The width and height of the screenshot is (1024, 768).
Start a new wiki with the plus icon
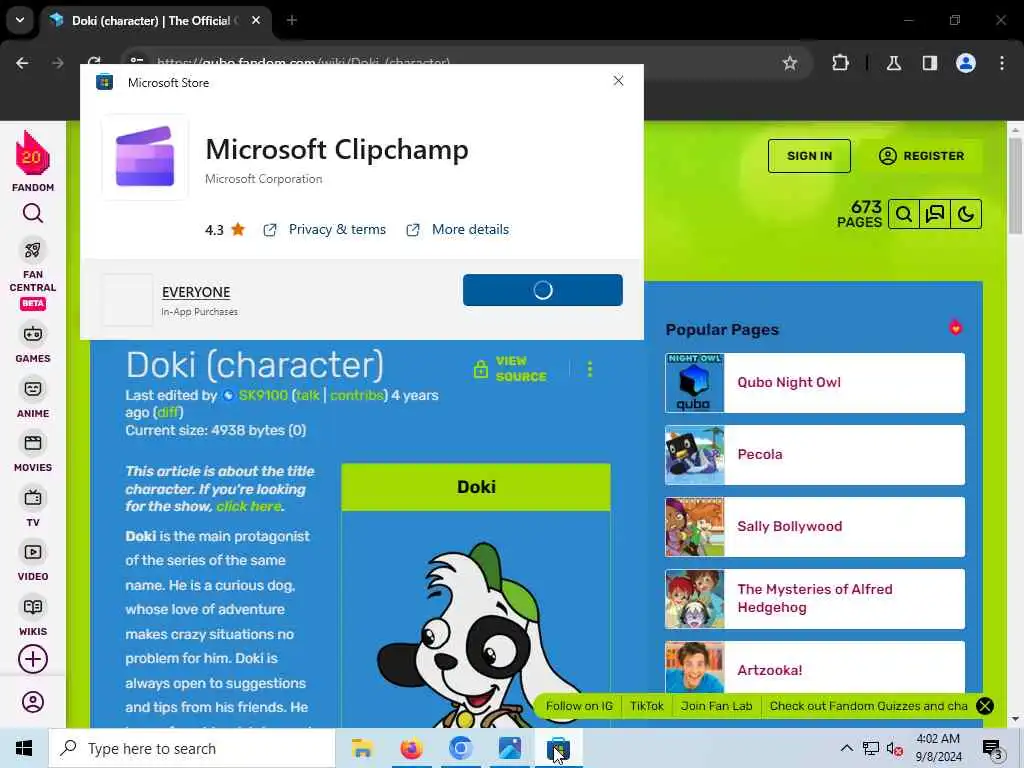pos(33,659)
